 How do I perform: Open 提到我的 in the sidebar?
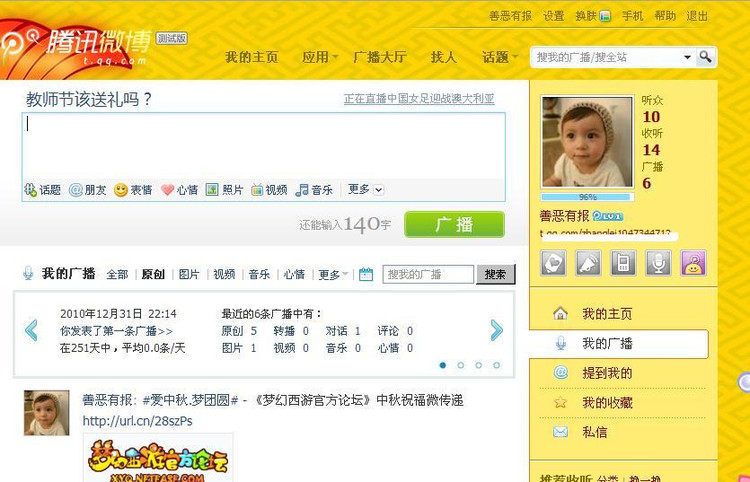coord(607,373)
